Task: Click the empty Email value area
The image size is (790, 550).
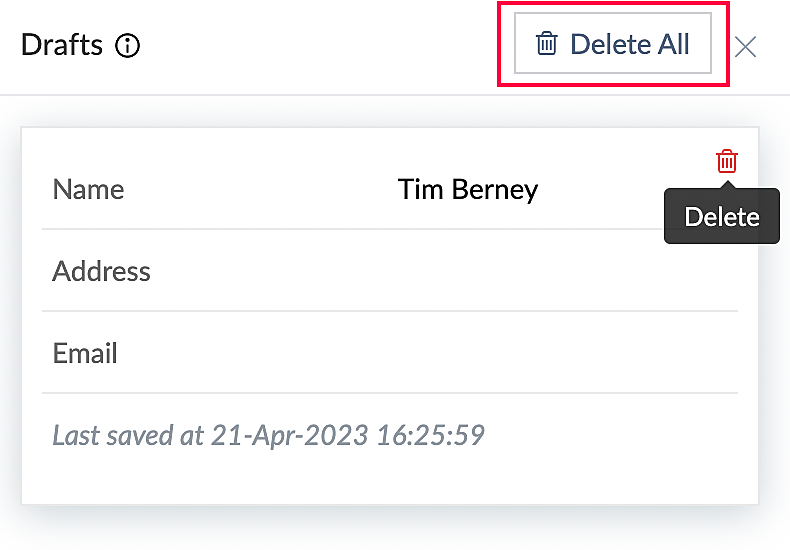Action: tap(467, 353)
